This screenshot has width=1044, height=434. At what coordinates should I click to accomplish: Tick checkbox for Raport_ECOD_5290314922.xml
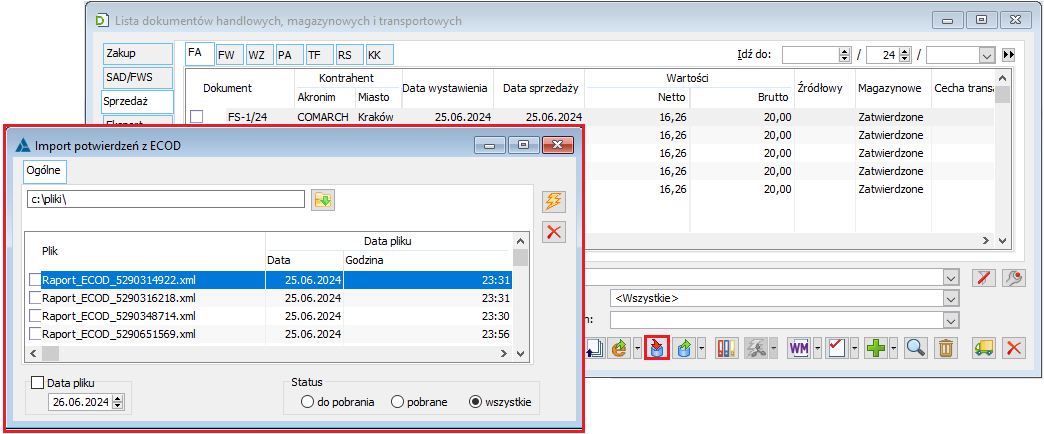[35, 280]
